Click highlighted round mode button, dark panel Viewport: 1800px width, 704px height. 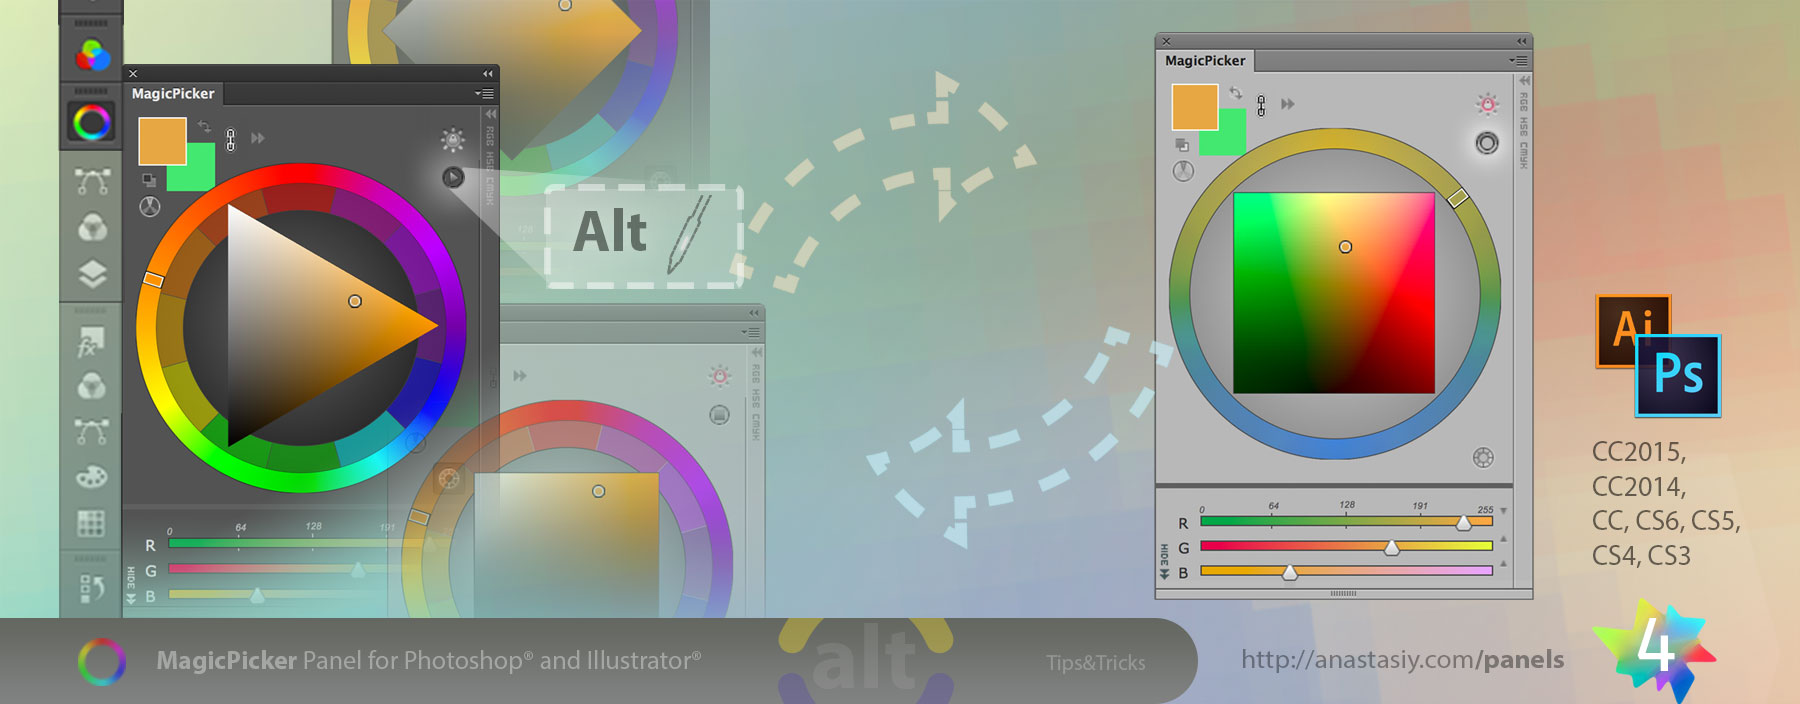(x=453, y=177)
